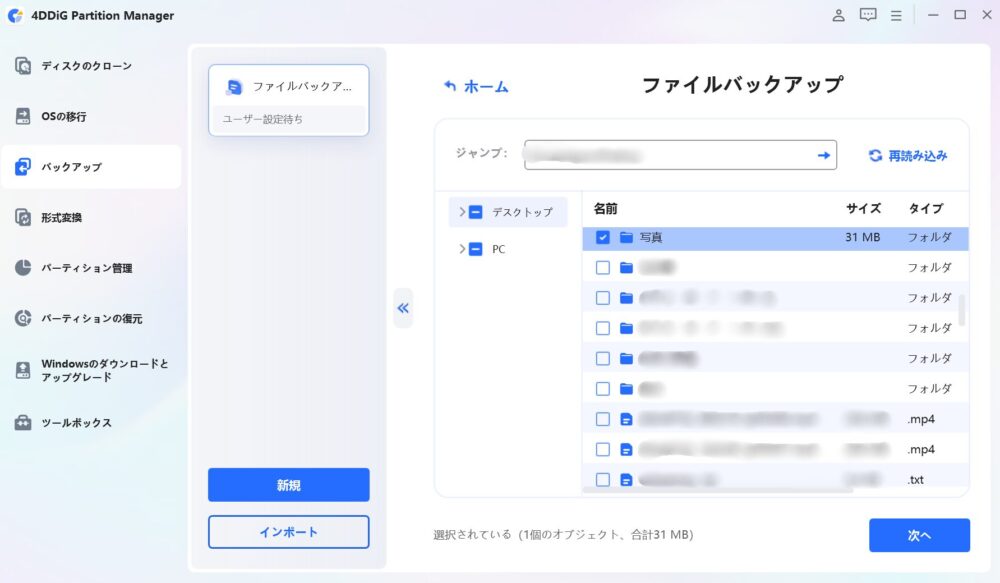Image resolution: width=1000 pixels, height=583 pixels.
Task: Click the second .mp4 file icon
Action: click(x=626, y=450)
